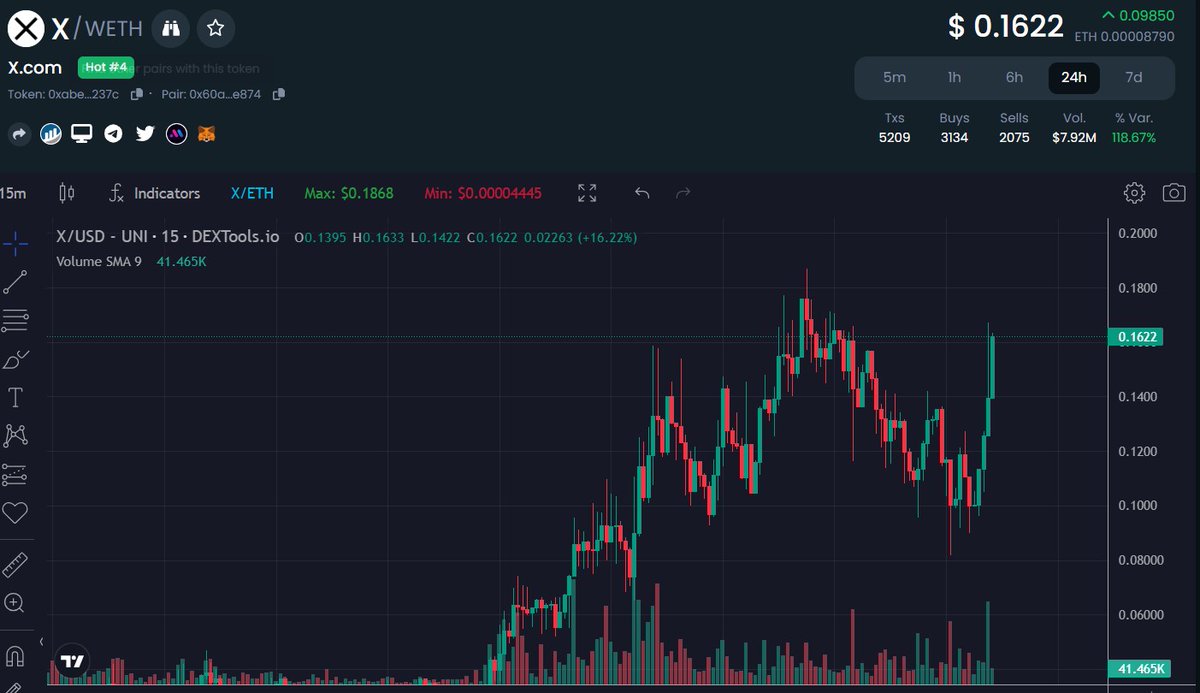Open MetaMask via the fox icon
The width and height of the screenshot is (1200, 693).
click(205, 133)
